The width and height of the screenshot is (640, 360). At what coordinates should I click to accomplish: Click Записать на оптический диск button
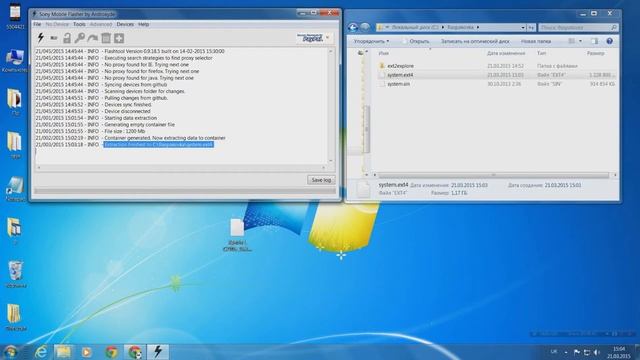pos(475,41)
